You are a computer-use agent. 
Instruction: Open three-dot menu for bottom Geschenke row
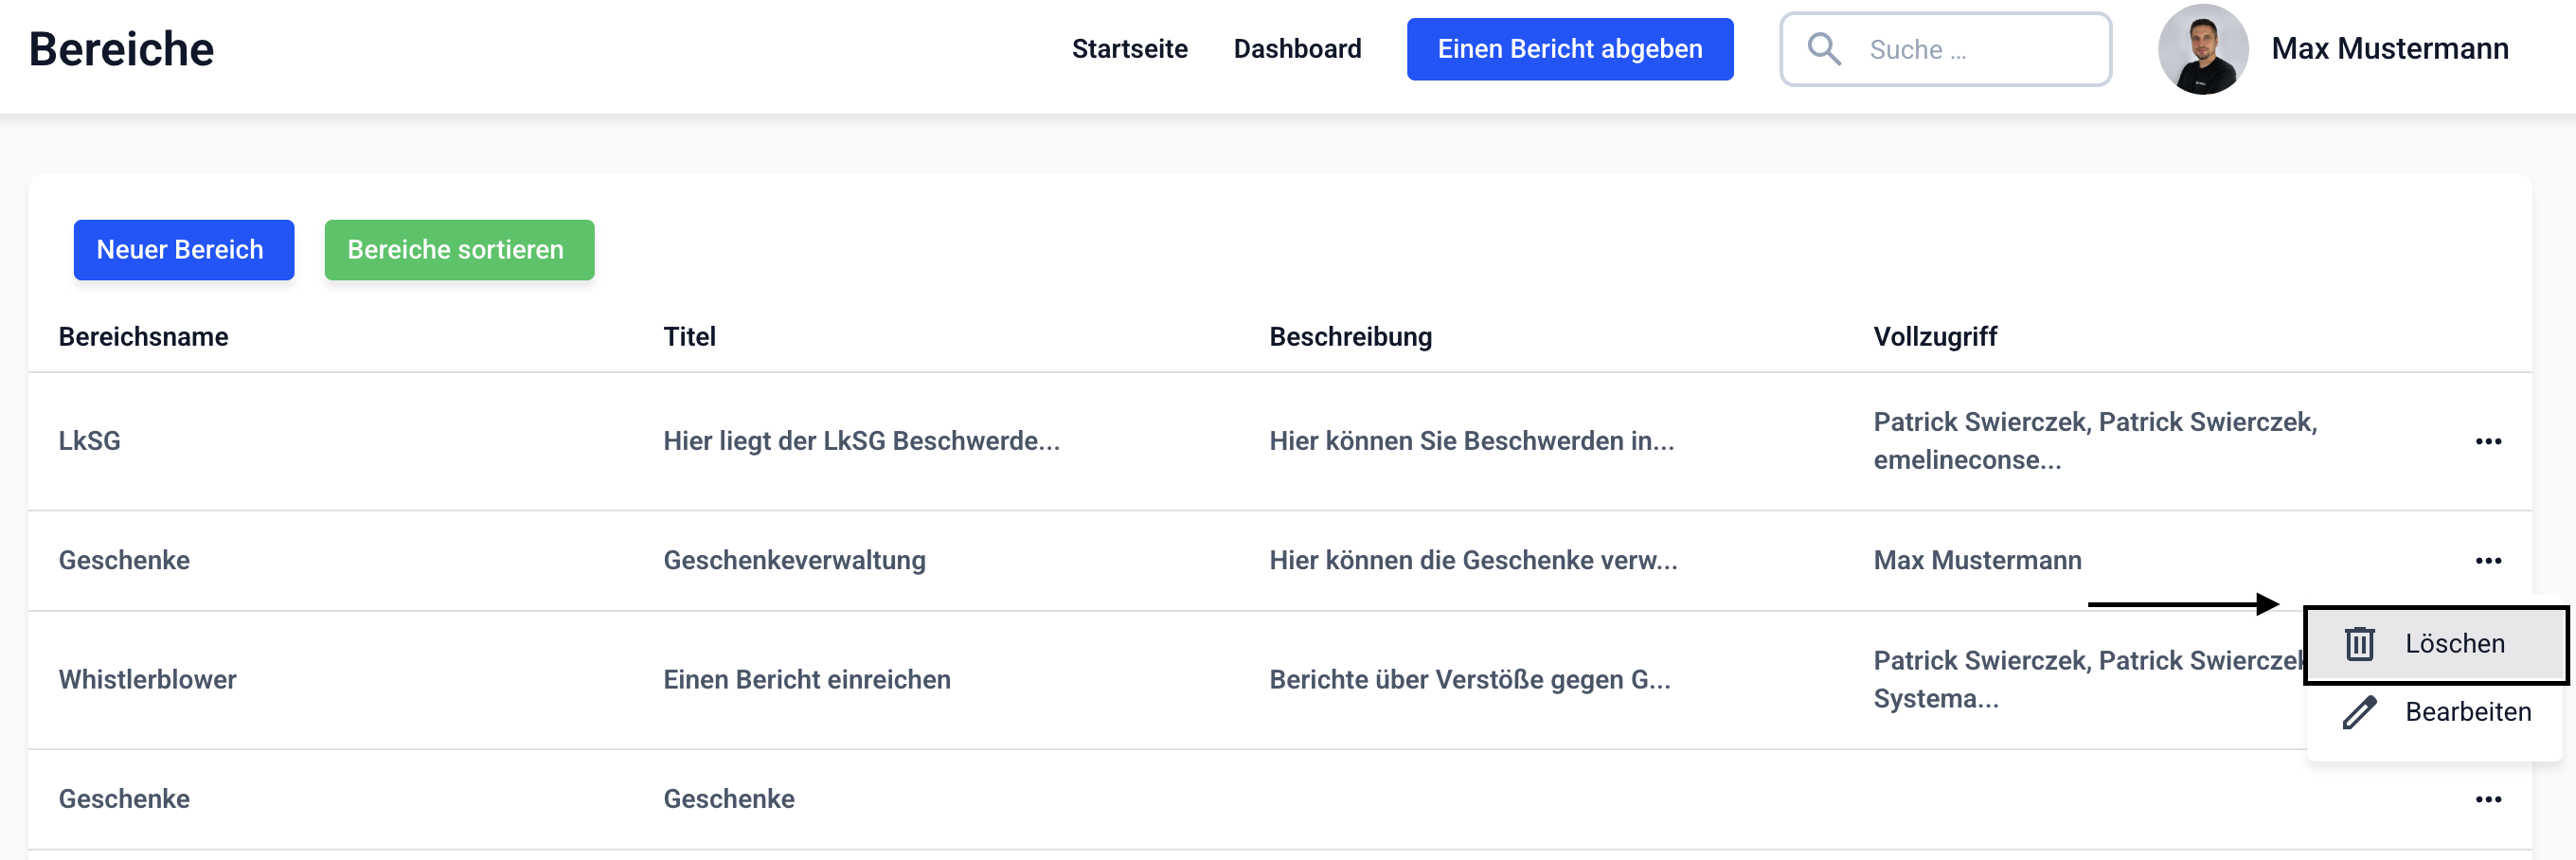click(2487, 799)
